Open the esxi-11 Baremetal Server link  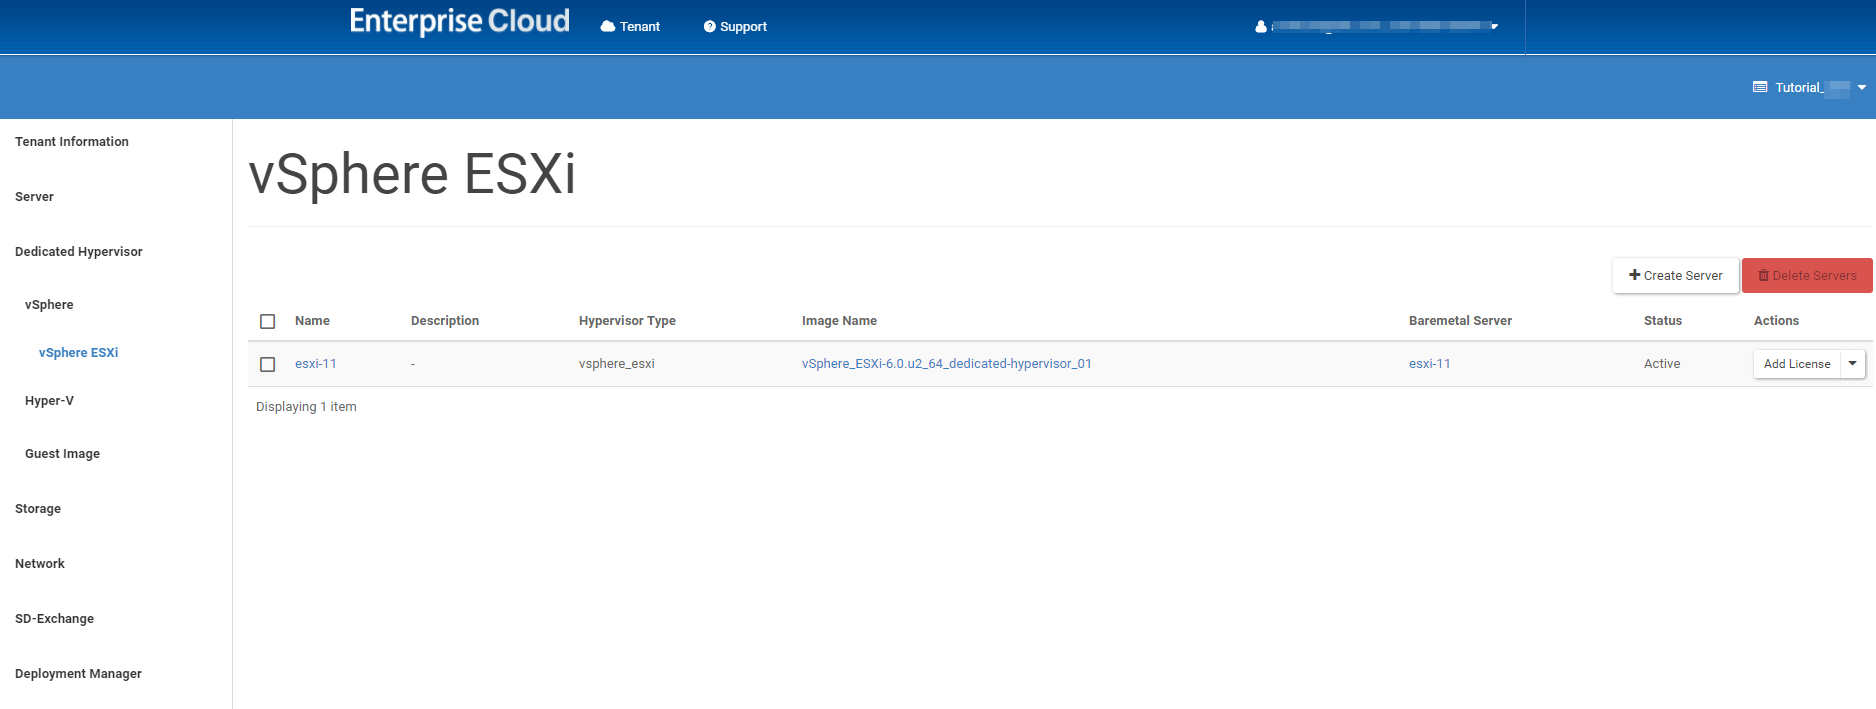click(1429, 364)
